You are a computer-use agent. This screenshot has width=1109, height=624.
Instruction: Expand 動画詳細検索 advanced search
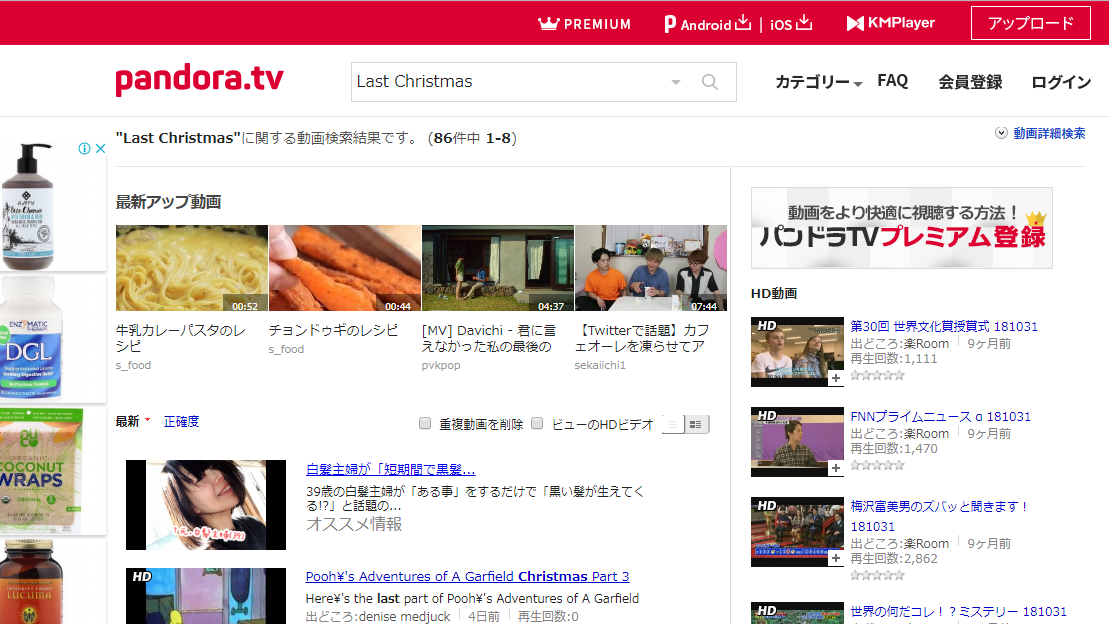point(1040,133)
